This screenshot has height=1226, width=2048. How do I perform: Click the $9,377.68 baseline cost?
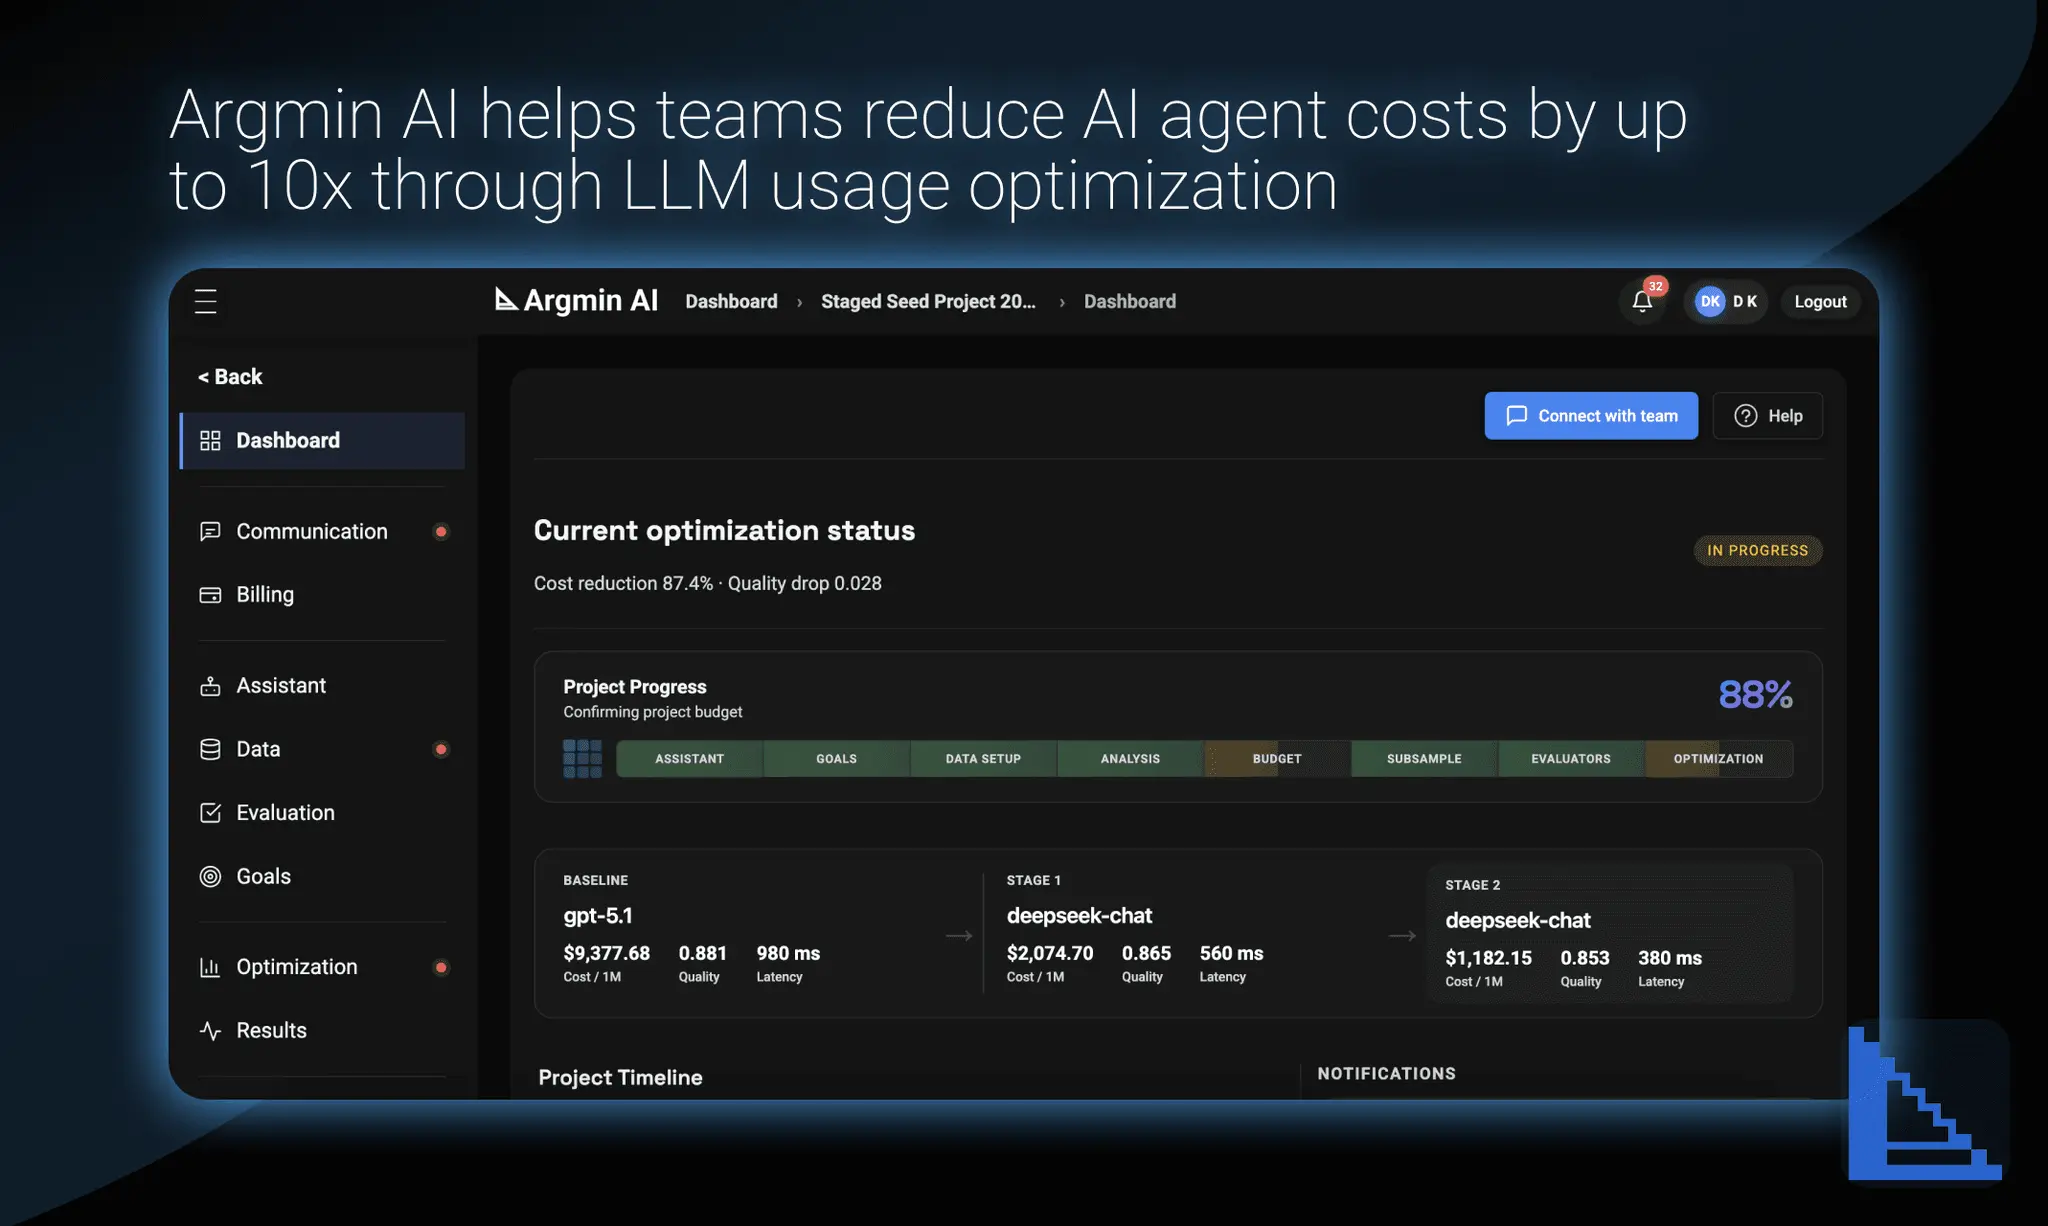tap(606, 953)
